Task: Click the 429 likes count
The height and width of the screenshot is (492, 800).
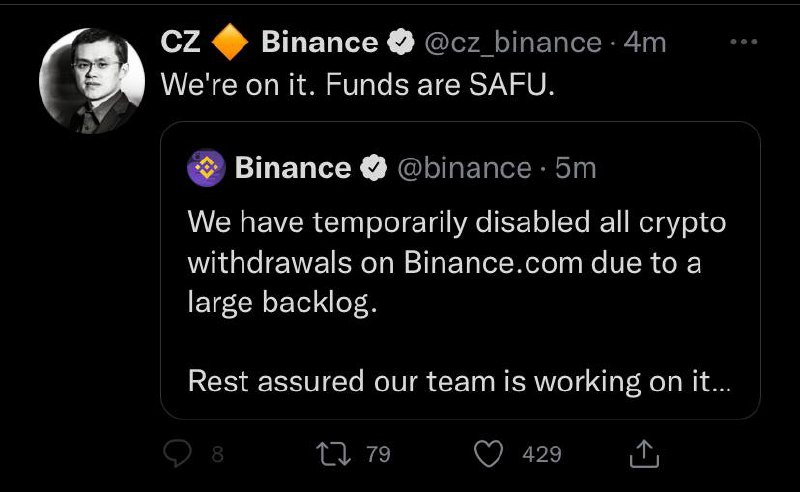Action: (542, 455)
